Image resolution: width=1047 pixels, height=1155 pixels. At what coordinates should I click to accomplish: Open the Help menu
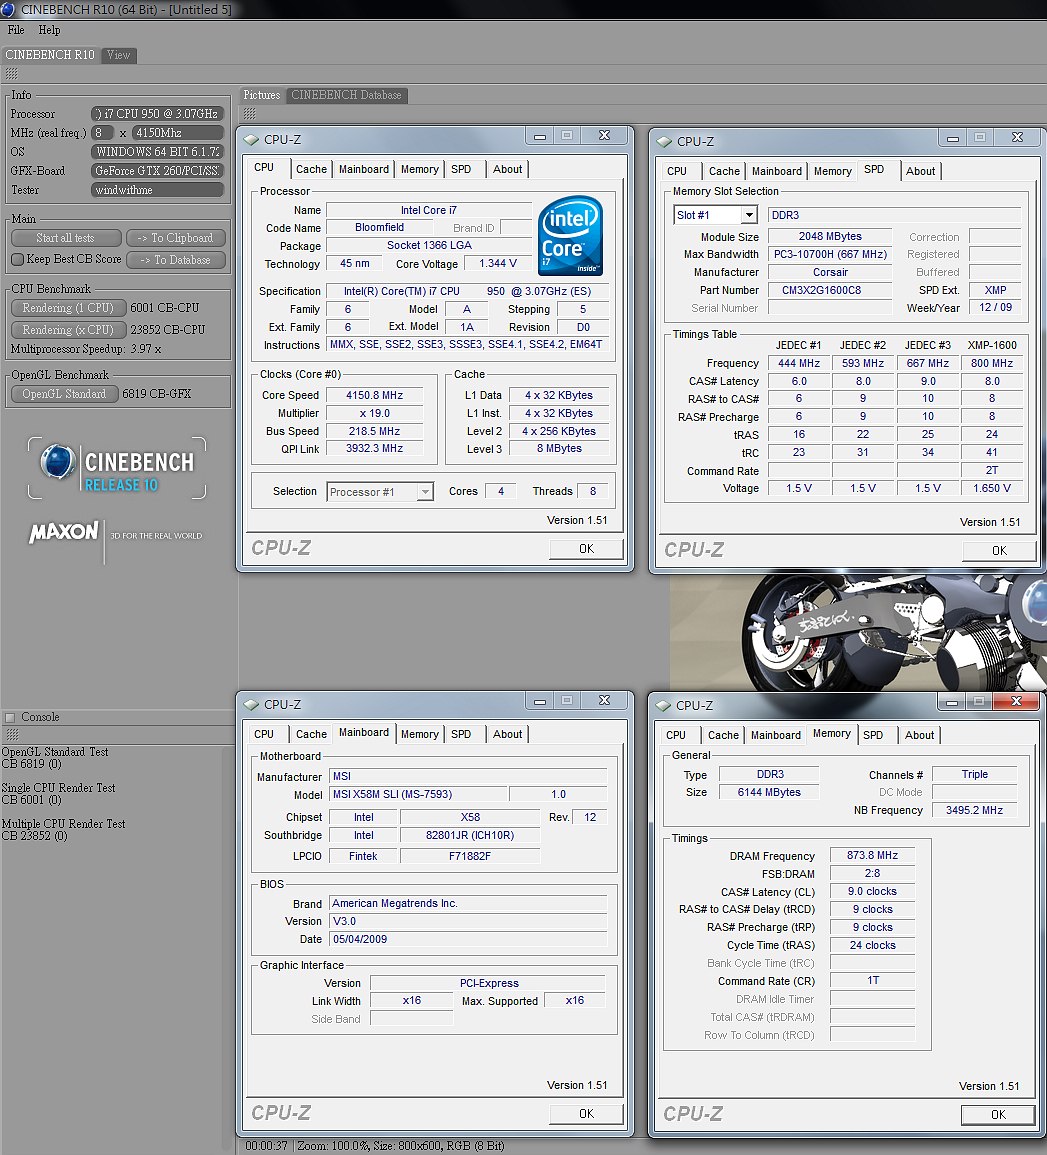49,30
